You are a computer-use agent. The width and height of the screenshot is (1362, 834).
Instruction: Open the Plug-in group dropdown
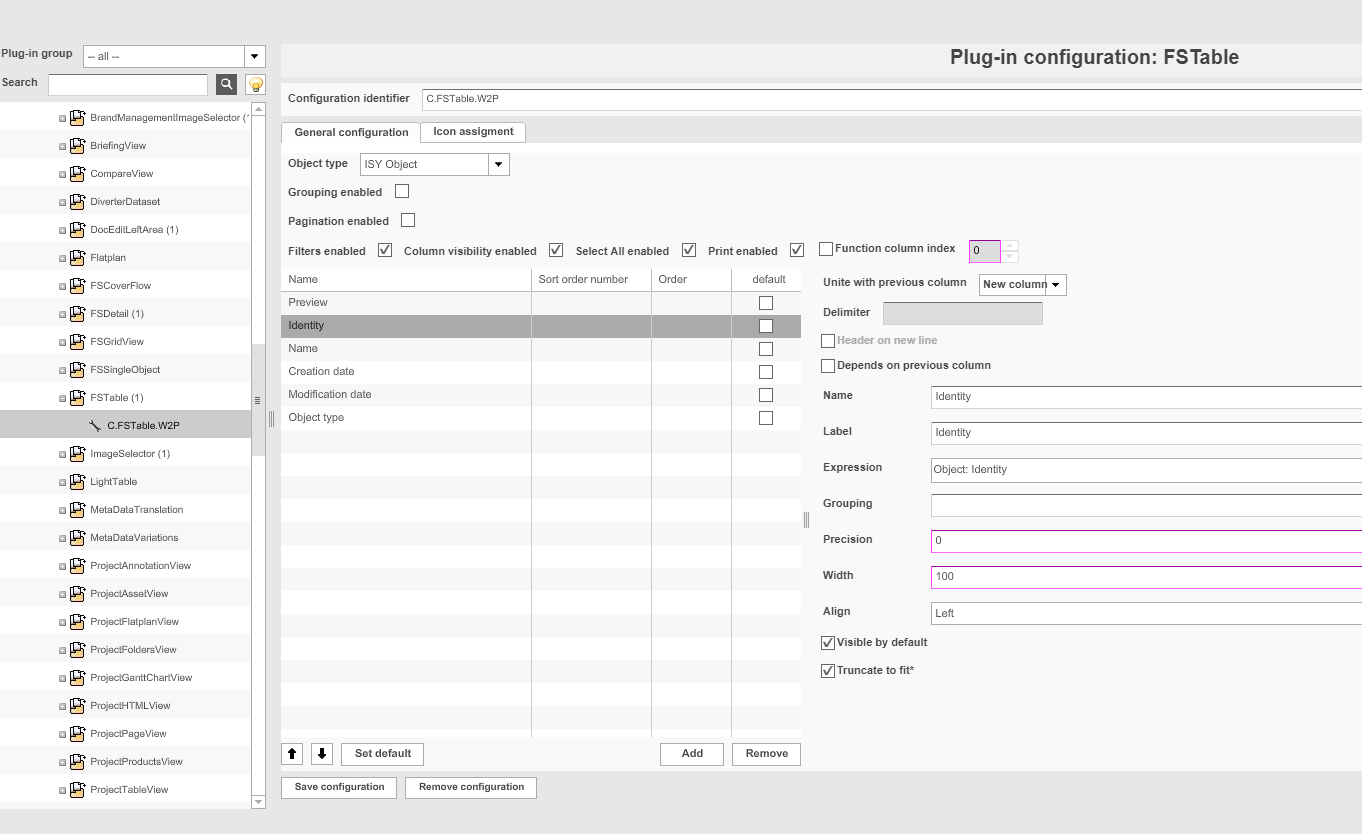(255, 57)
